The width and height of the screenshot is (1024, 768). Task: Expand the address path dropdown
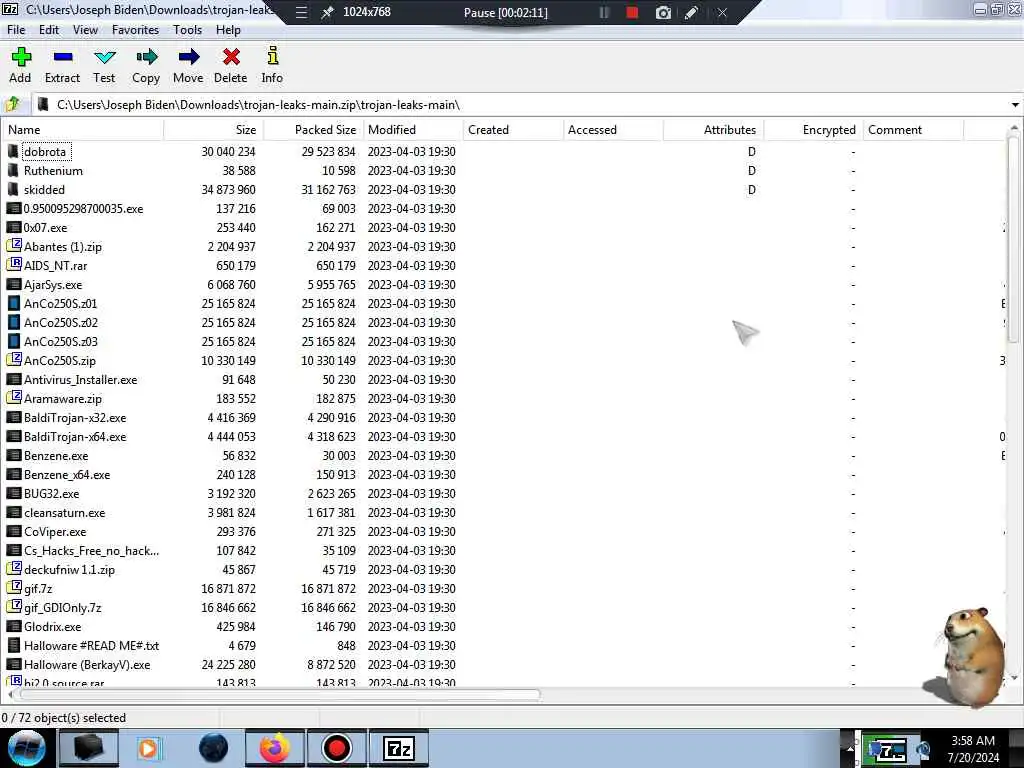point(1015,105)
